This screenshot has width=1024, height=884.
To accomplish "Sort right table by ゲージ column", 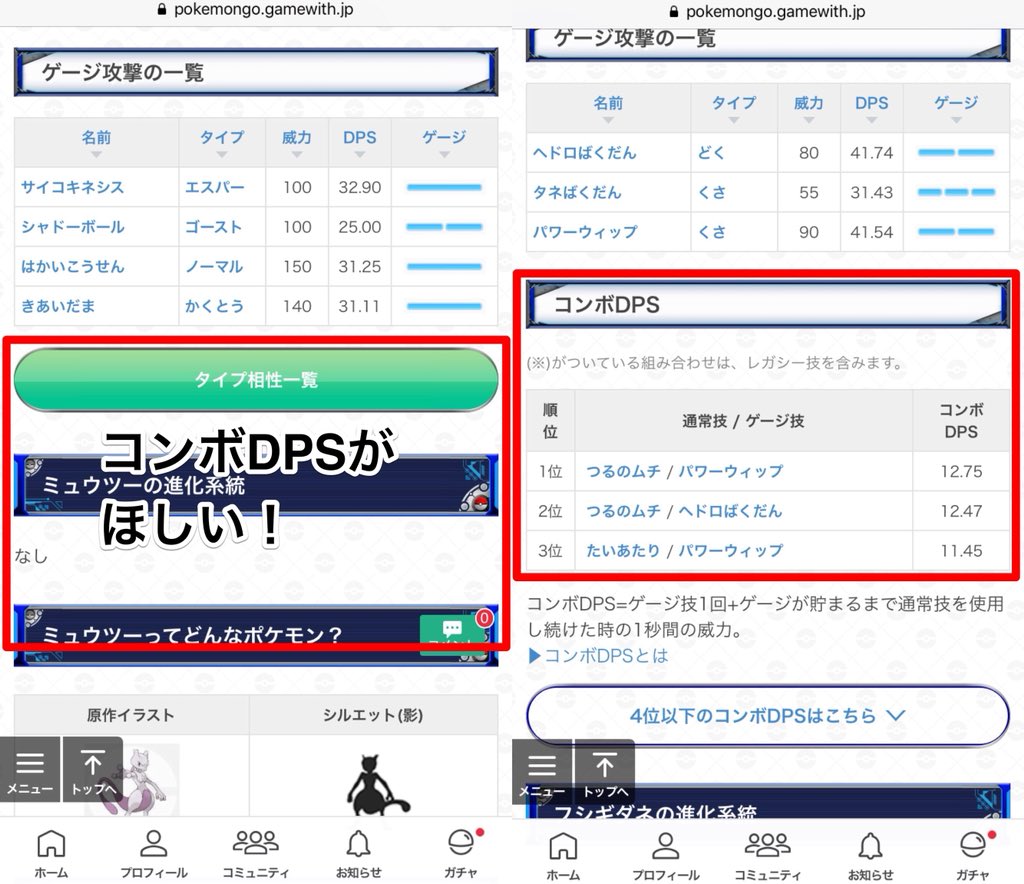I will 956,108.
